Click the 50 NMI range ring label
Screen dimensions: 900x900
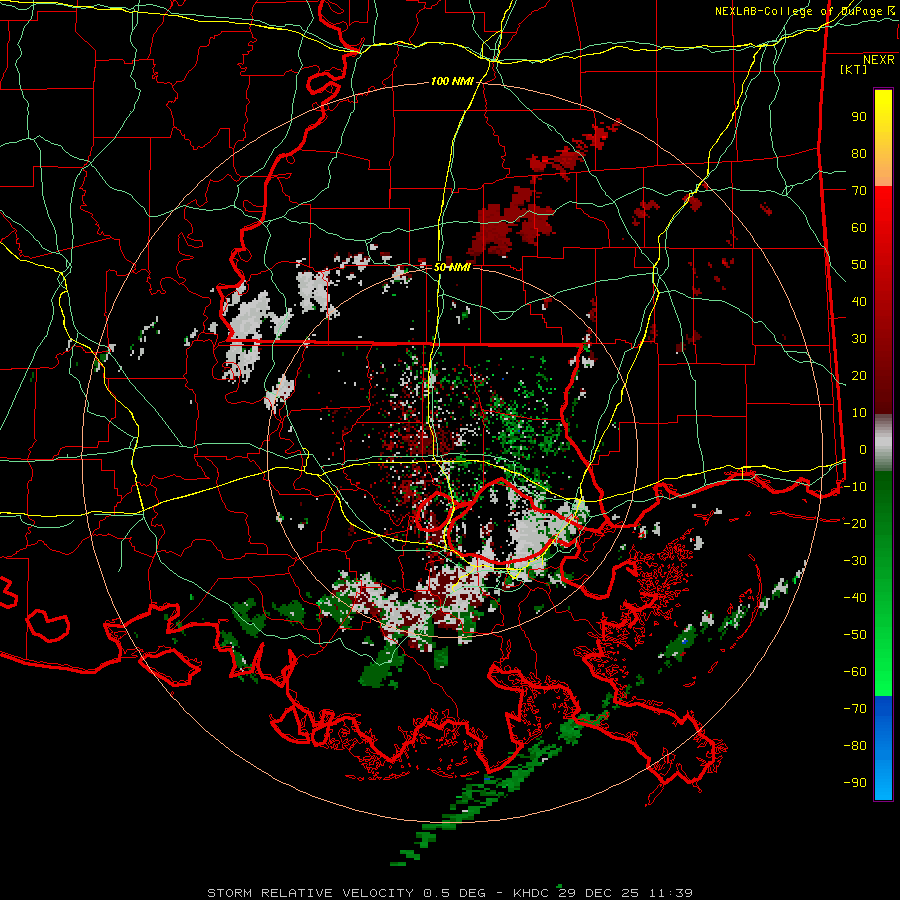pos(452,267)
